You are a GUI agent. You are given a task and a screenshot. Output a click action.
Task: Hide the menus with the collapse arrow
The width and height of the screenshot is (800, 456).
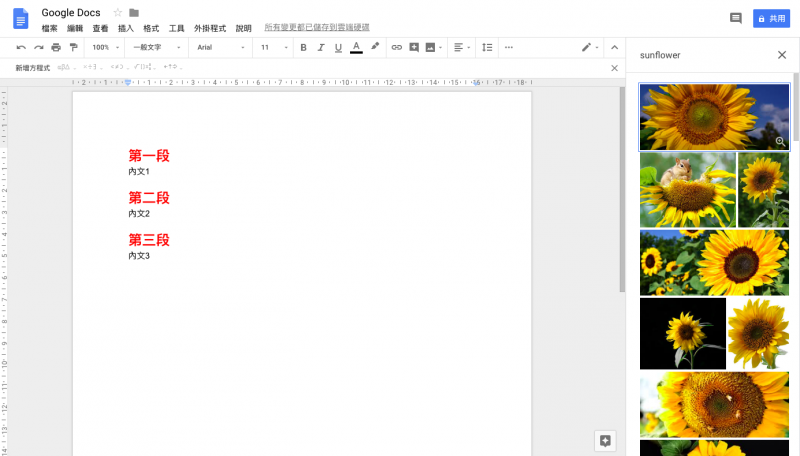point(614,47)
